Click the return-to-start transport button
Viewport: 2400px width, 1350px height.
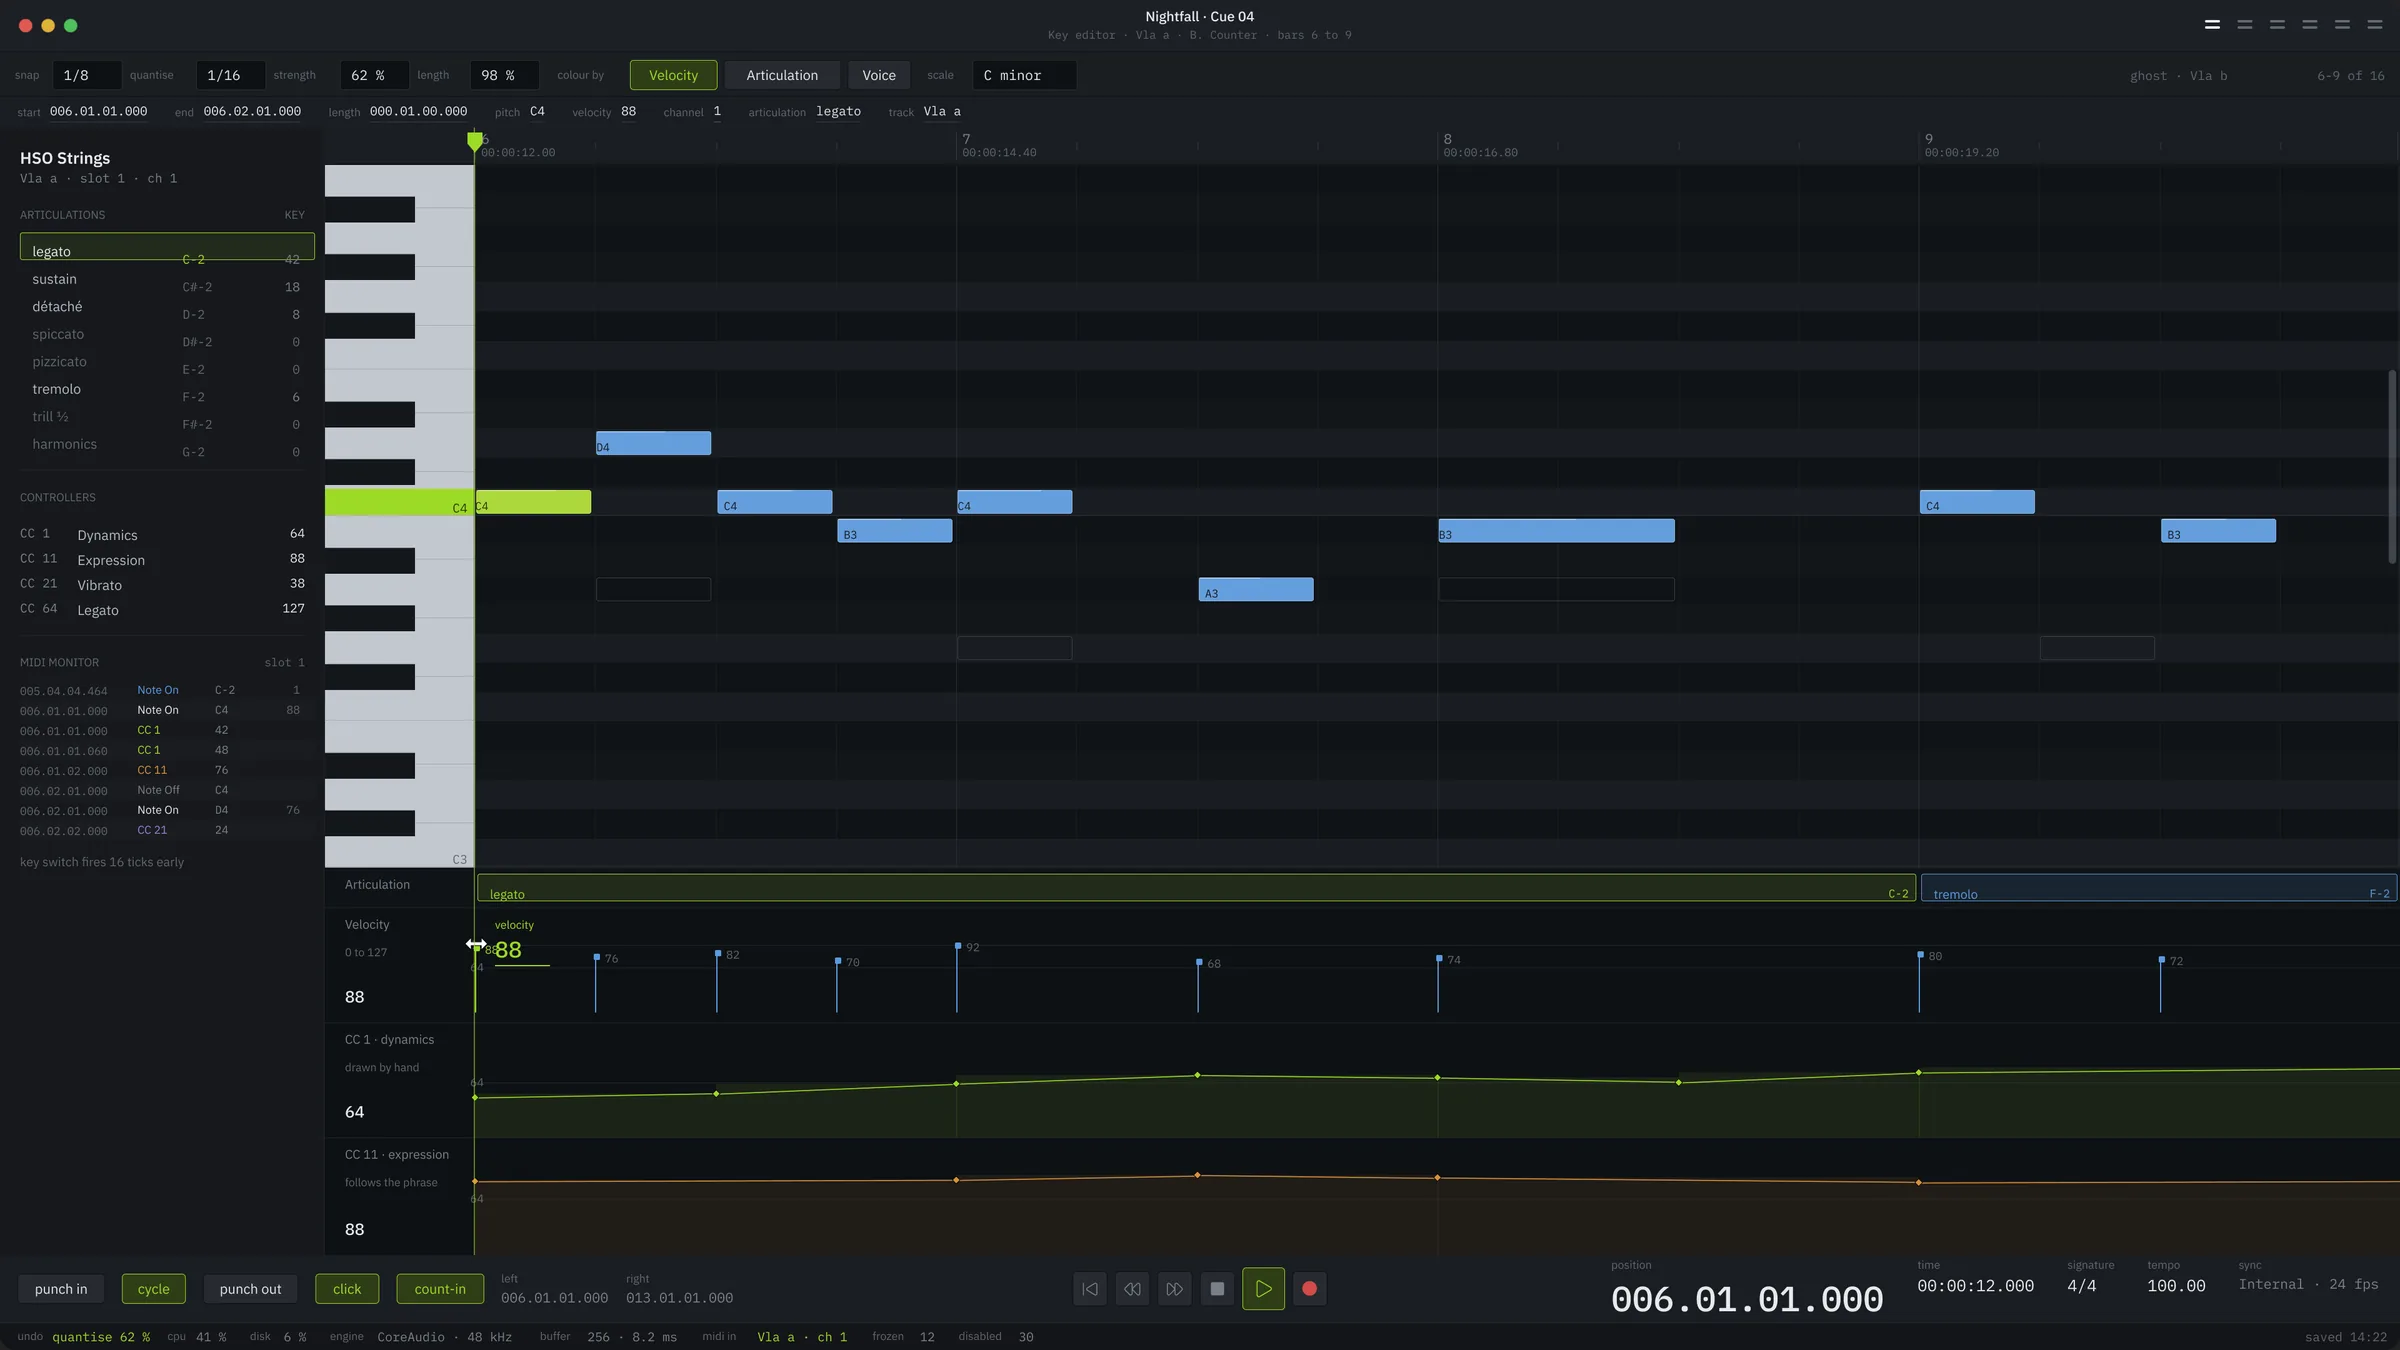coord(1089,1289)
